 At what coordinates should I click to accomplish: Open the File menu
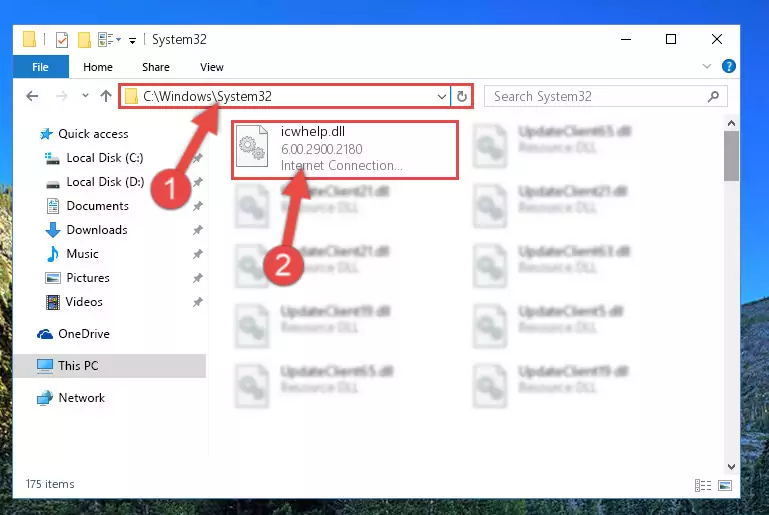[x=41, y=67]
